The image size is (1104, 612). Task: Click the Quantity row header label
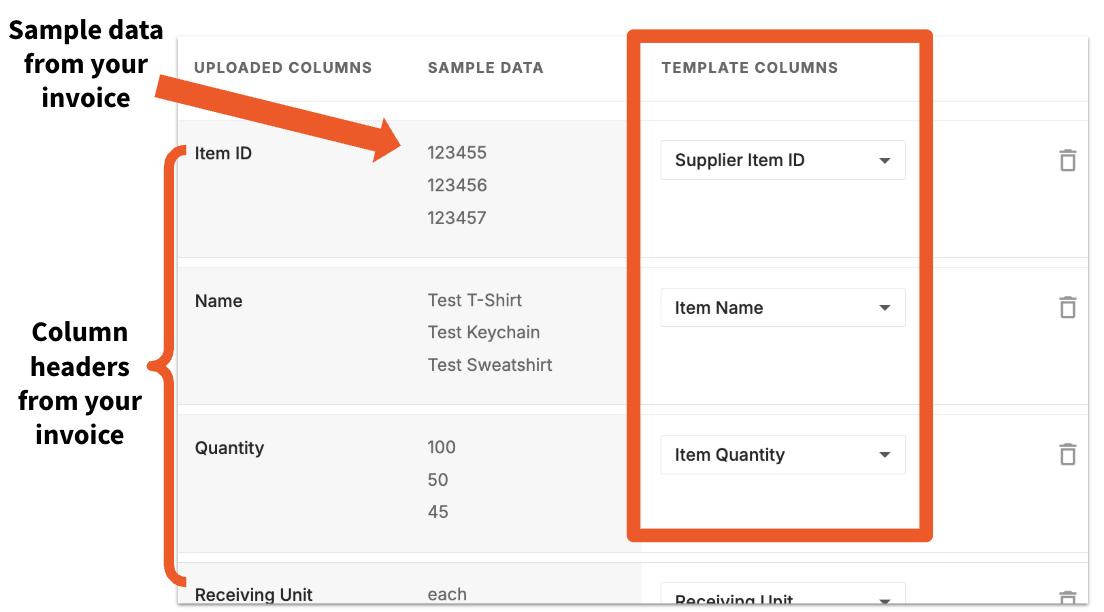[229, 448]
